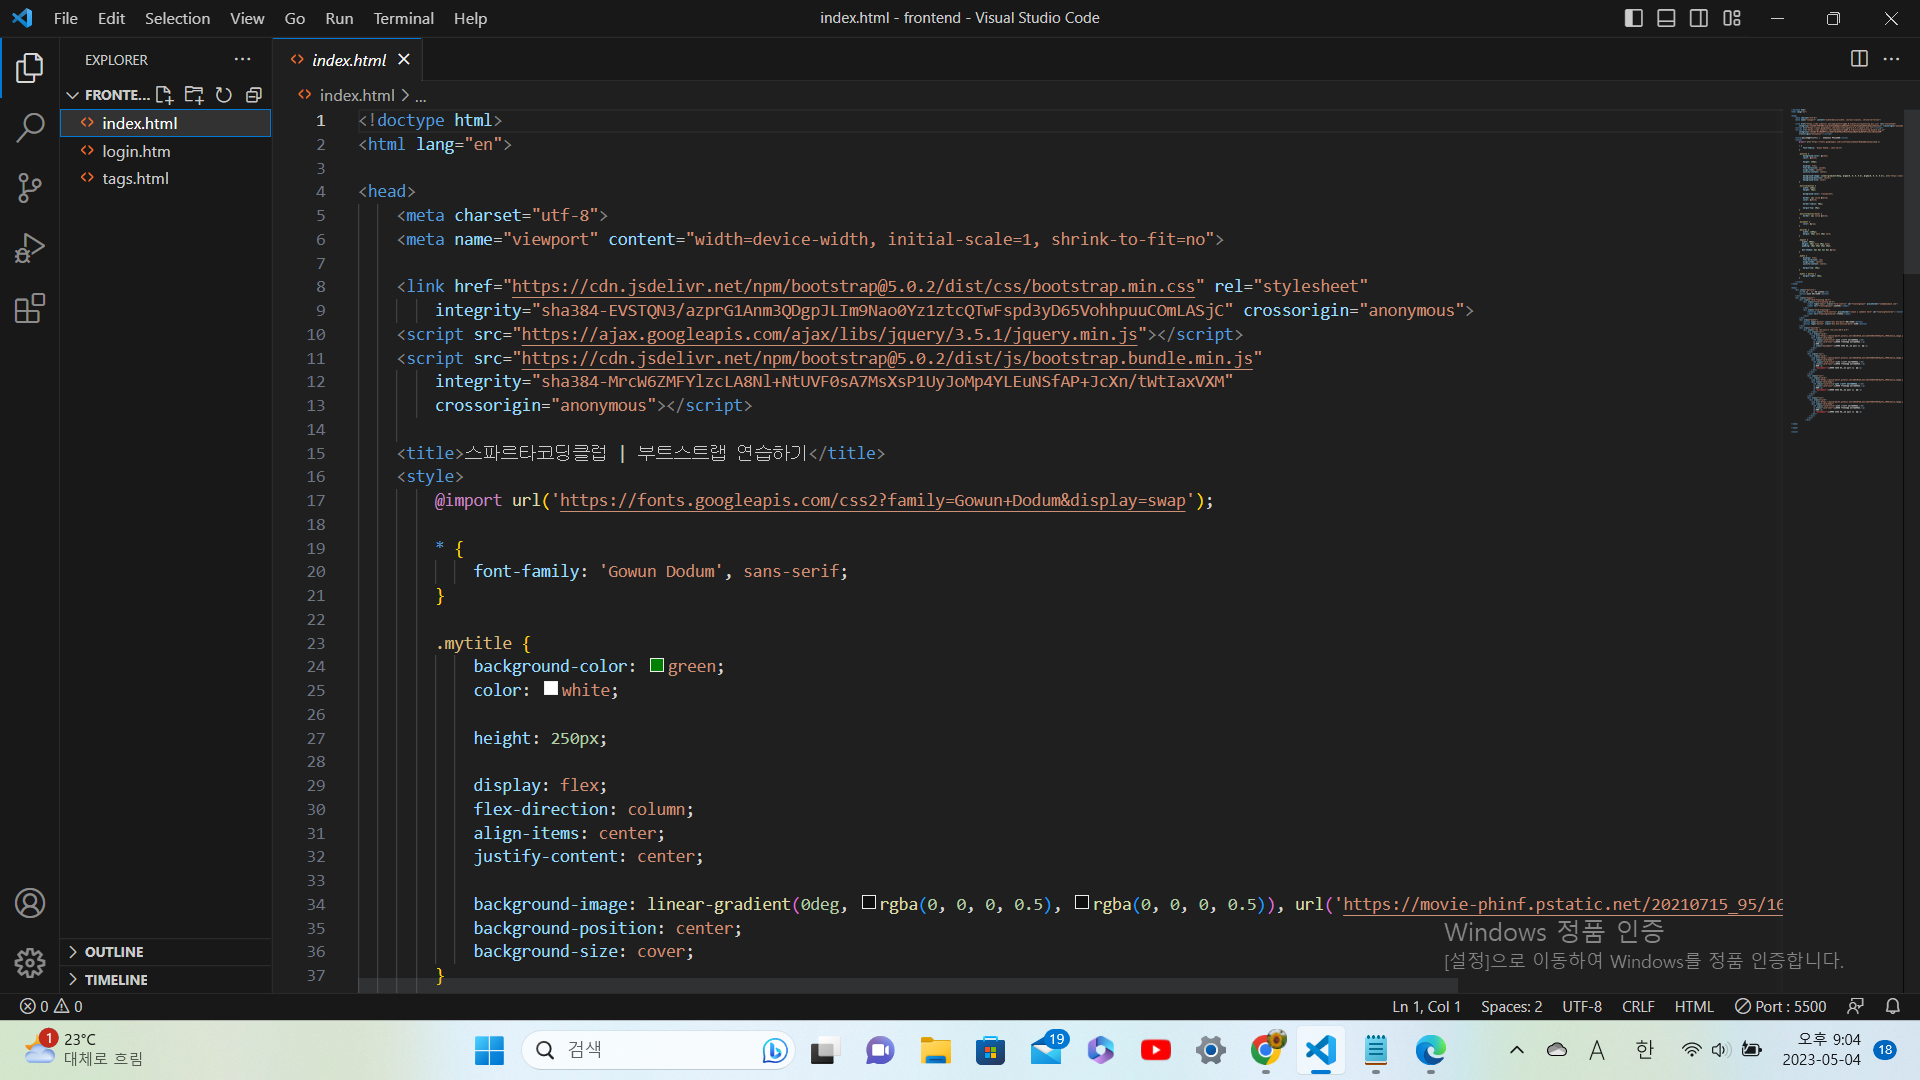
Task: Open the Run menu
Action: (339, 18)
